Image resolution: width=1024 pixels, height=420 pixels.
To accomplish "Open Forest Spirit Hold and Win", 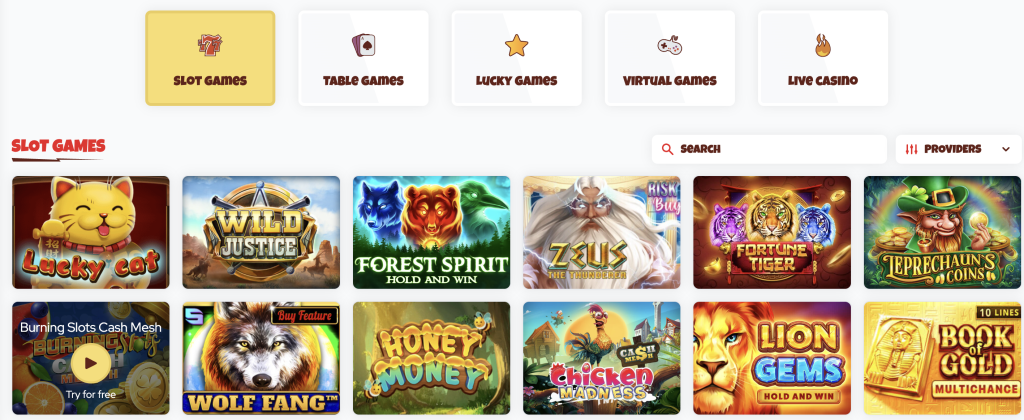I will tap(432, 233).
